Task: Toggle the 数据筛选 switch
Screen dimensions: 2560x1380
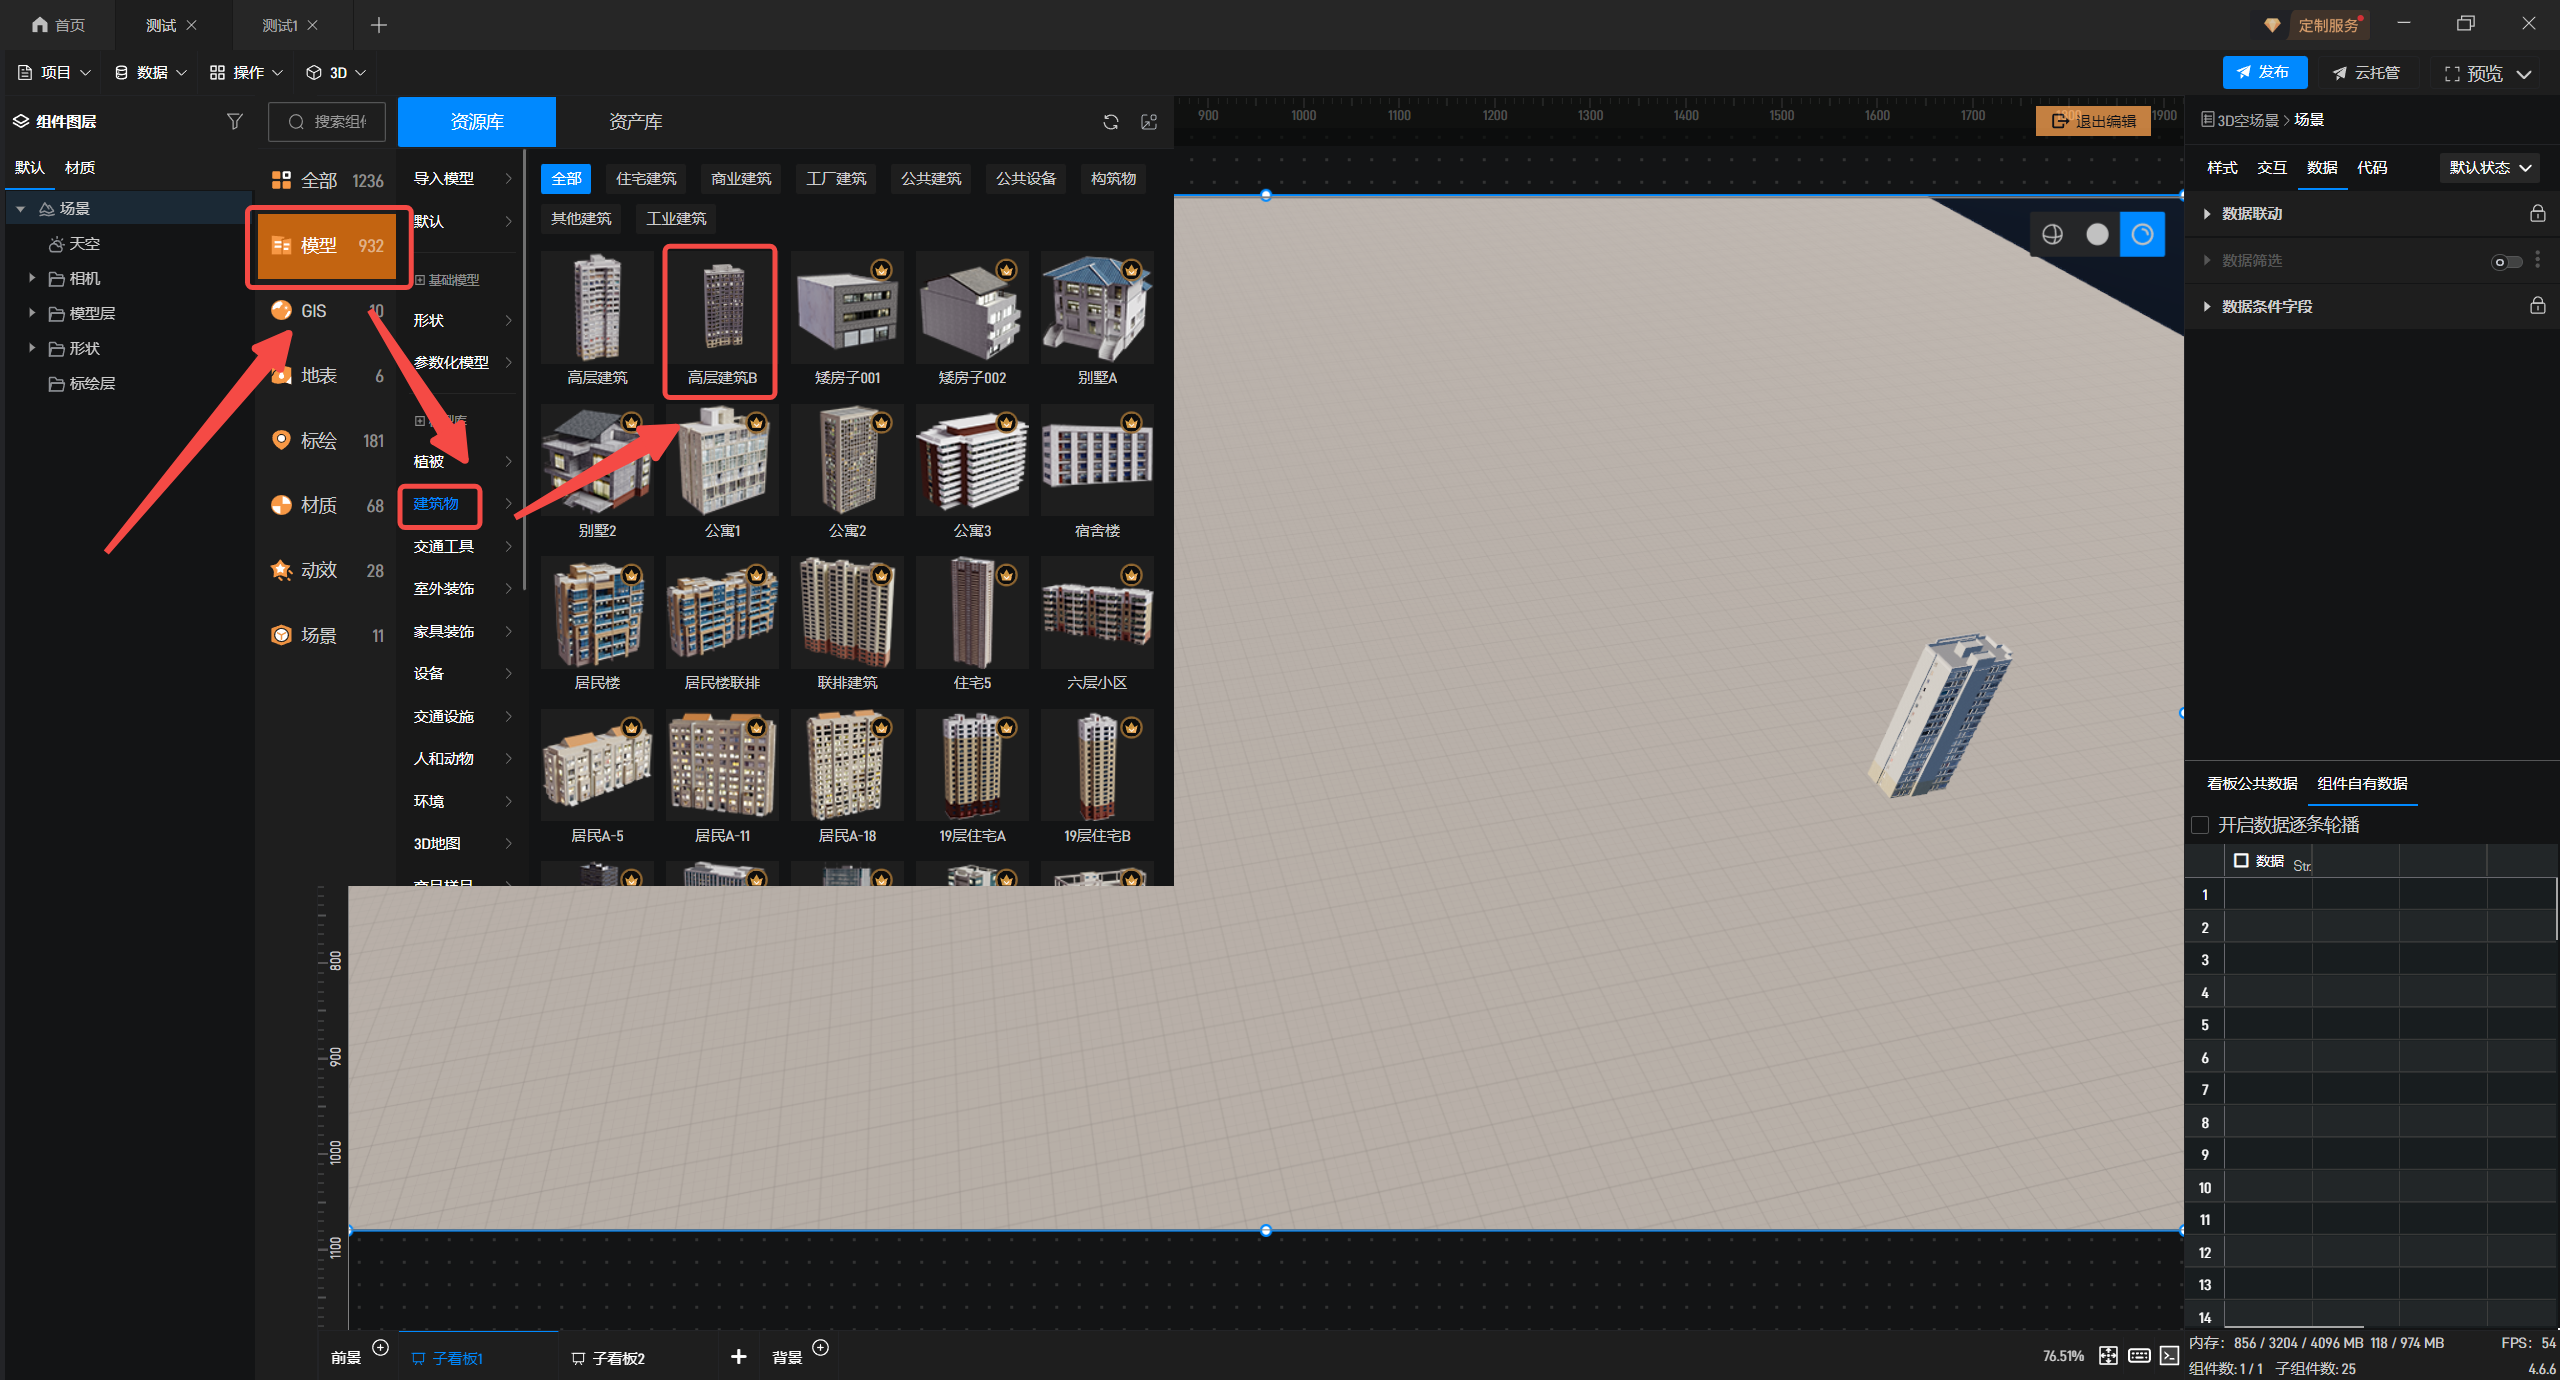Action: tap(2506, 261)
